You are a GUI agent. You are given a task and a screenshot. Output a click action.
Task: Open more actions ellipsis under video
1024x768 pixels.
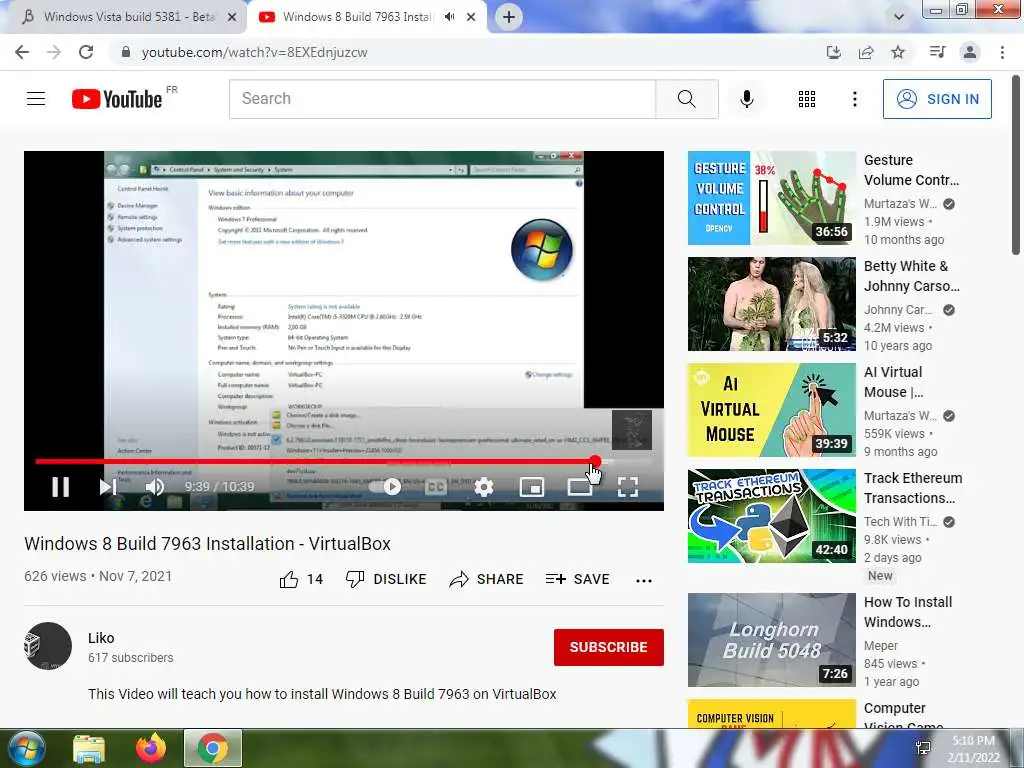tap(644, 580)
